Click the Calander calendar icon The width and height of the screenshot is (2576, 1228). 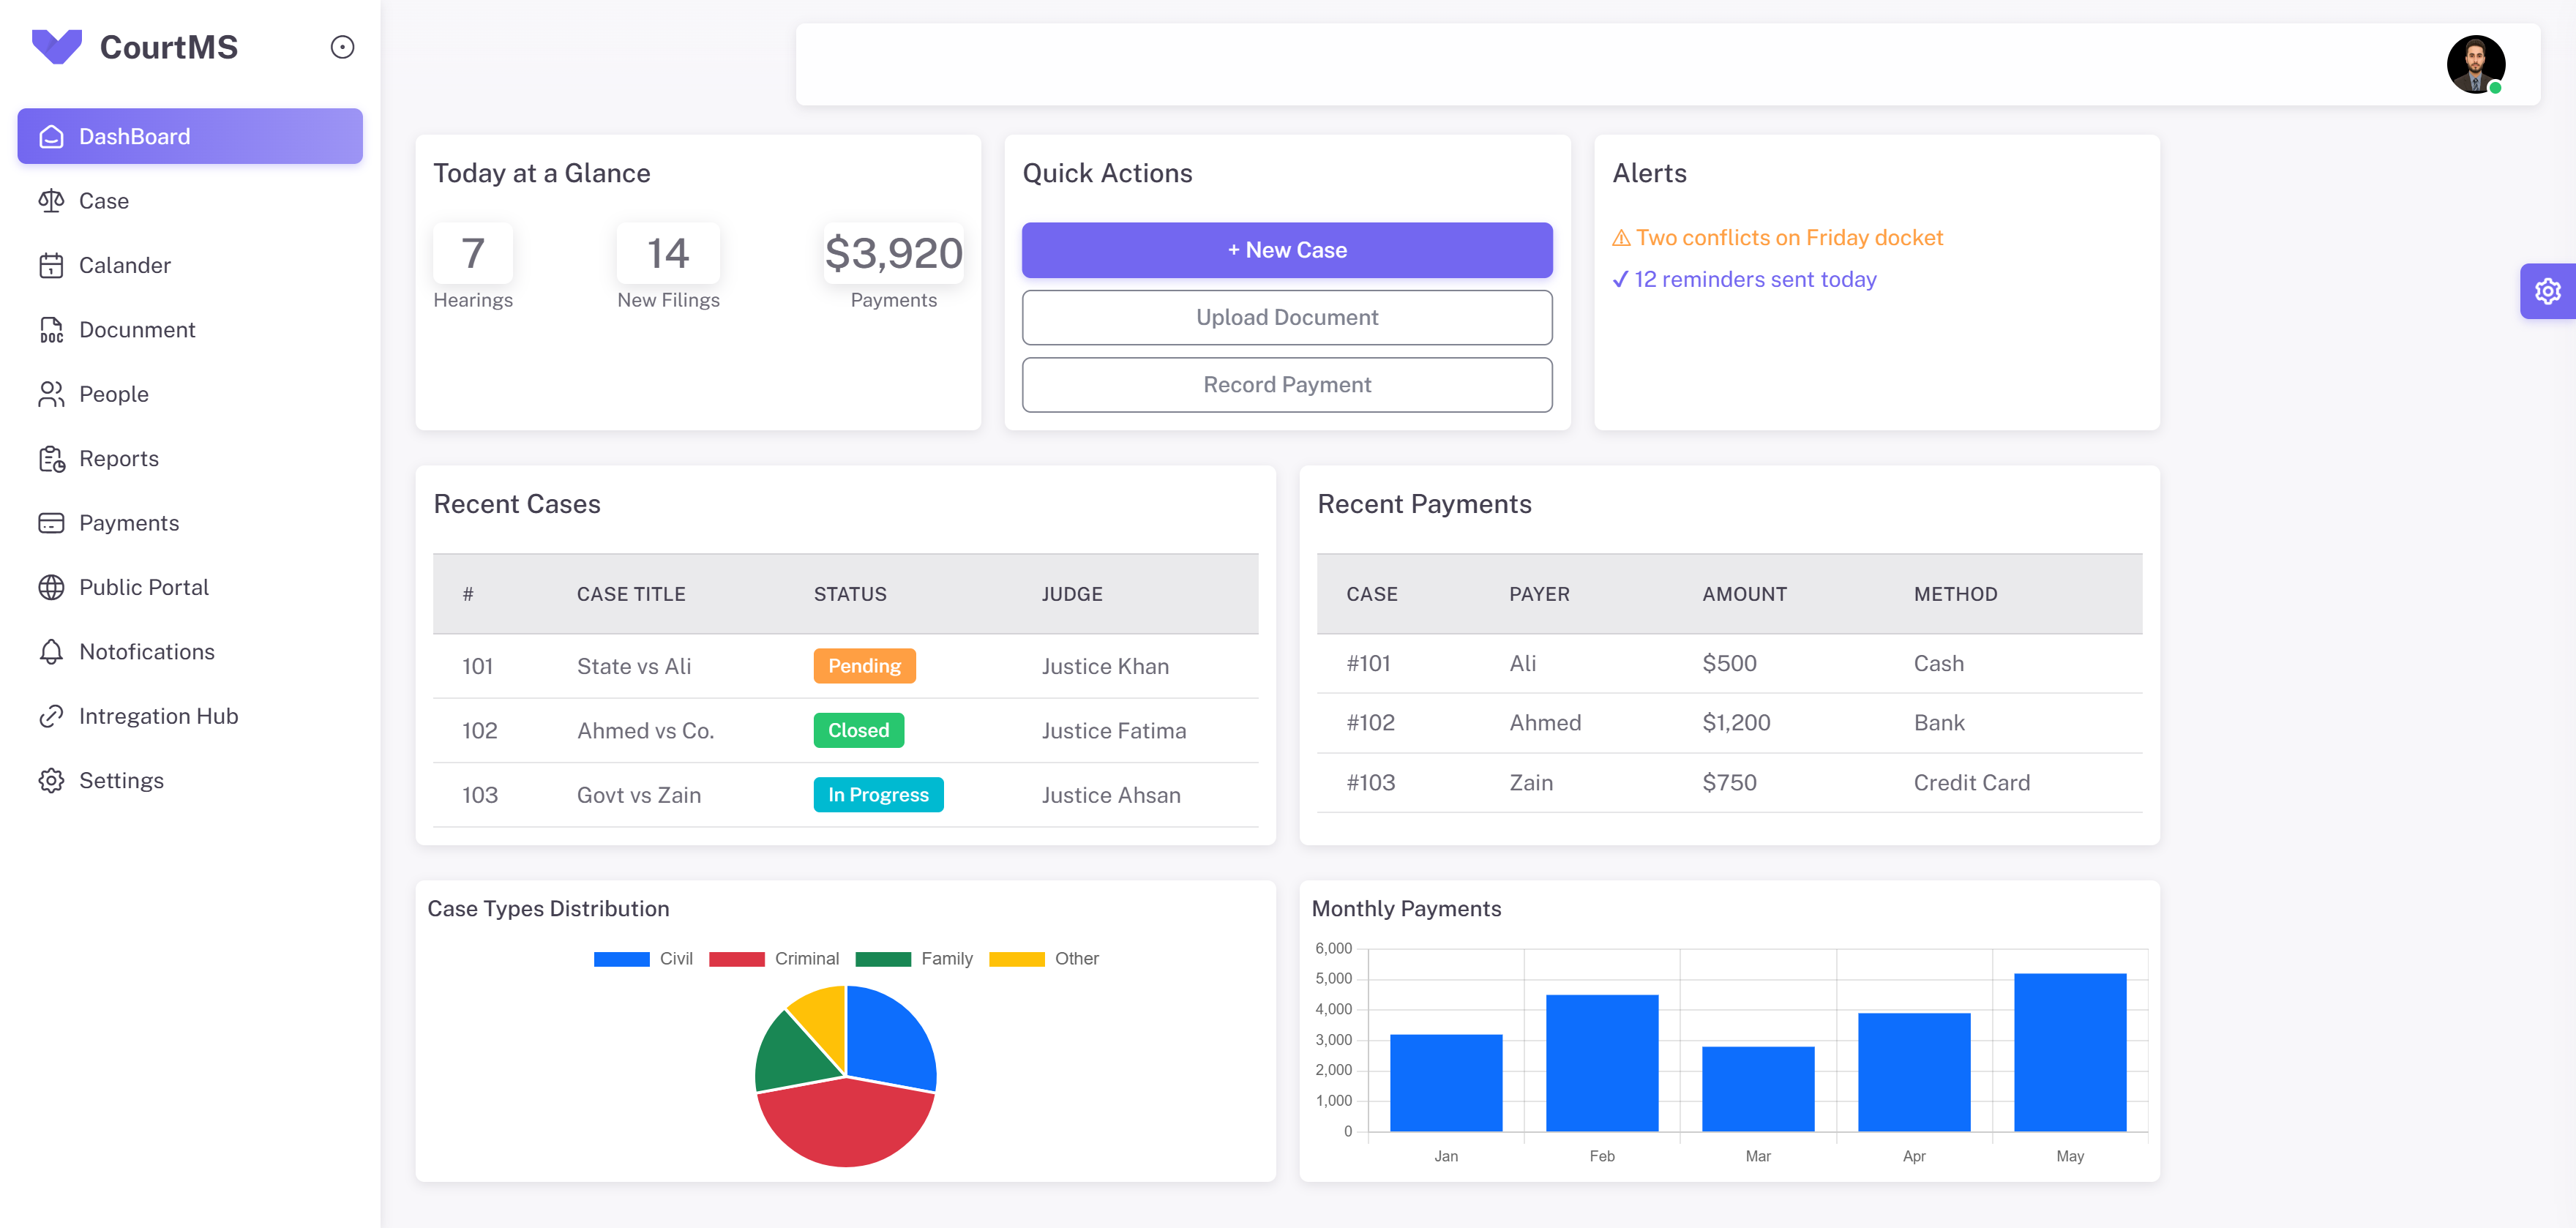[x=51, y=265]
